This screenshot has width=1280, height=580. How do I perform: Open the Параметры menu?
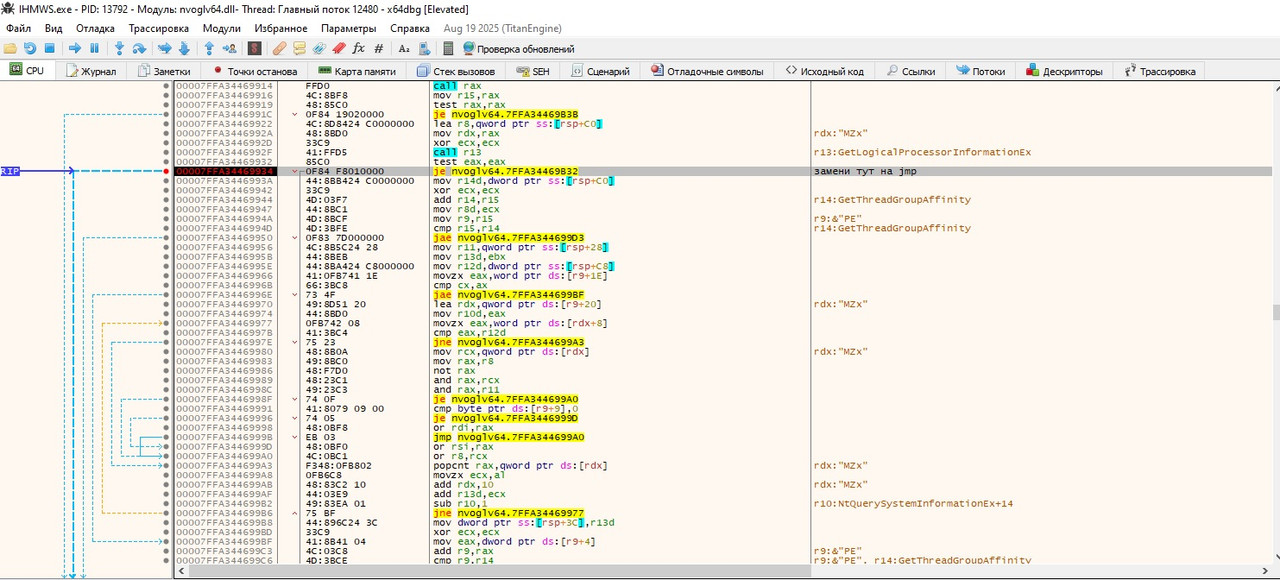coord(348,29)
